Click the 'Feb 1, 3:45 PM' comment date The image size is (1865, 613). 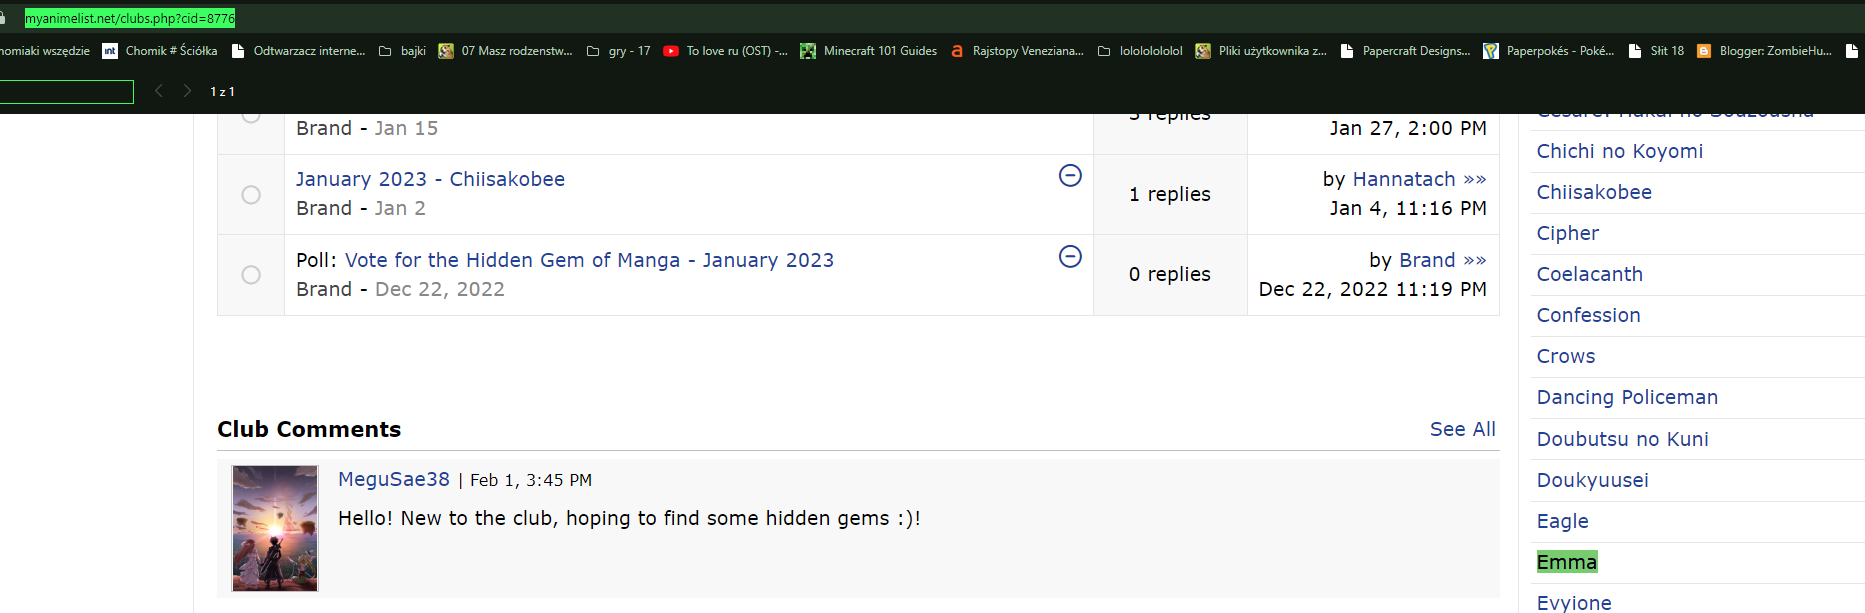(x=531, y=480)
